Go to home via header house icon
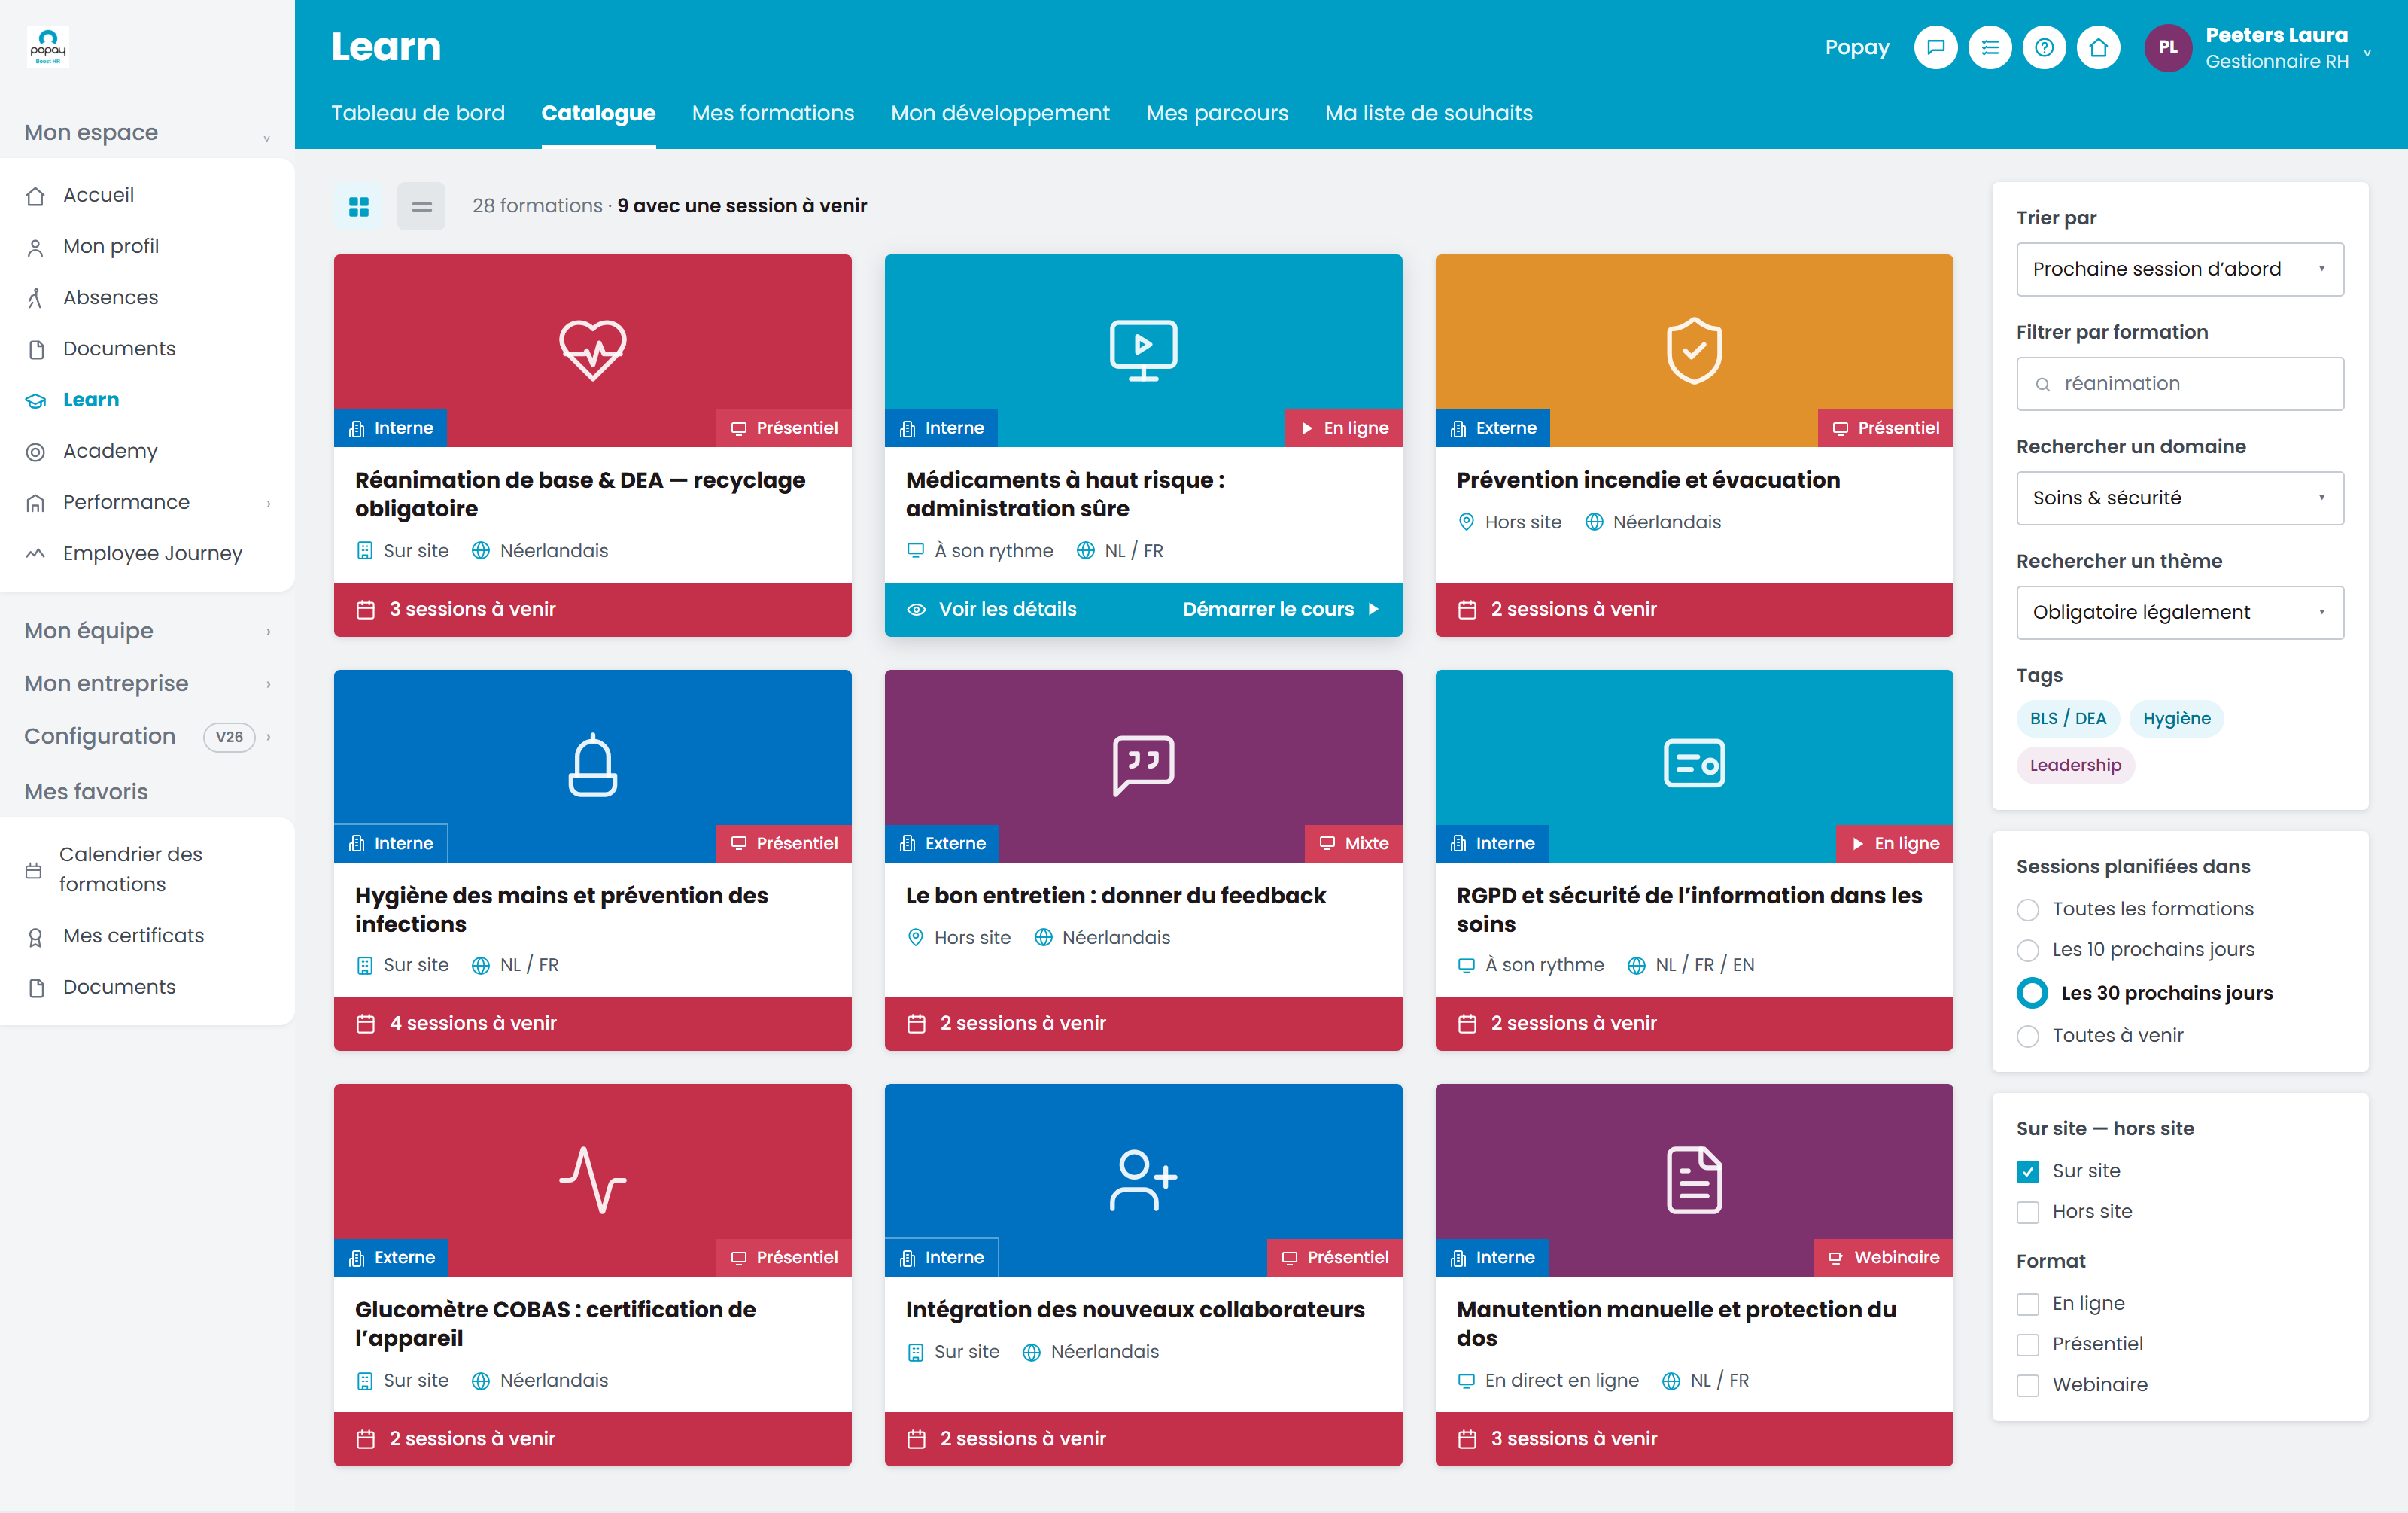 [2098, 47]
